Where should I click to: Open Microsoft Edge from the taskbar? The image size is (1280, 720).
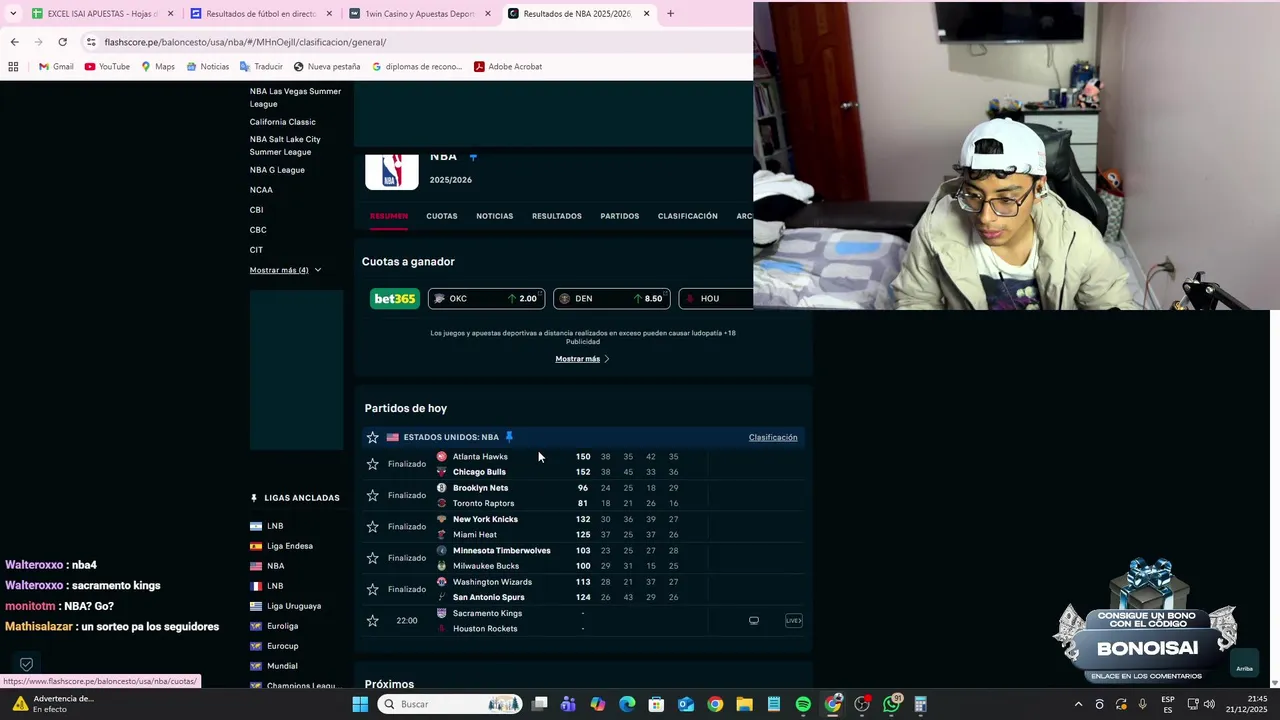[627, 704]
